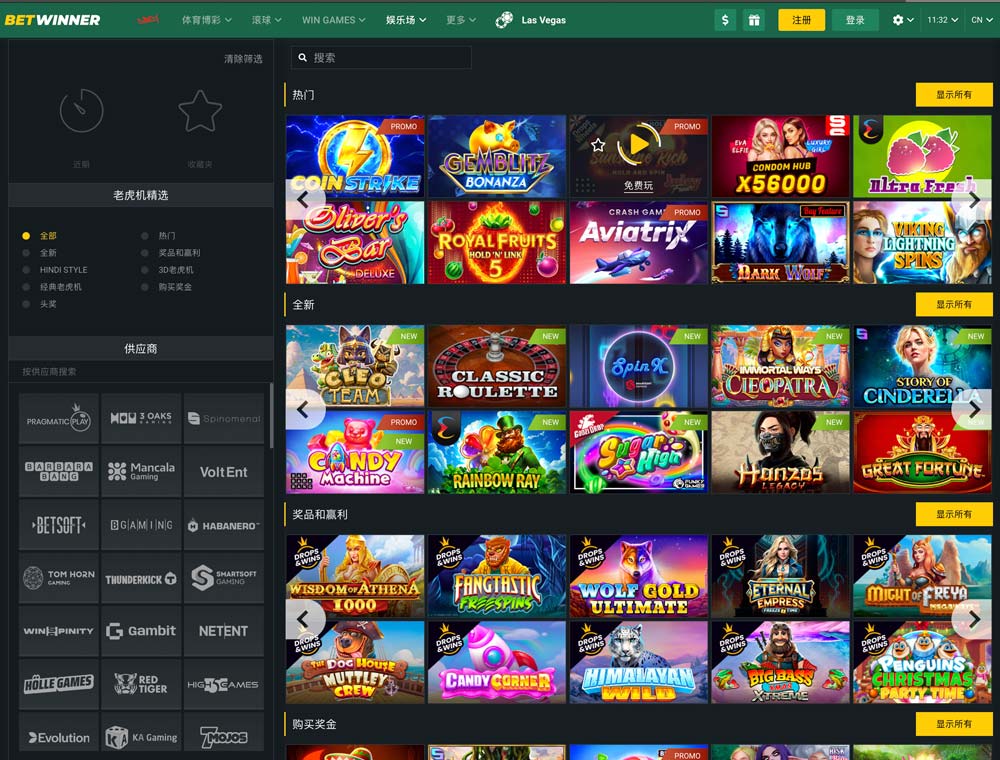Image resolution: width=1000 pixels, height=760 pixels.
Task: Show all in 购买奖金 section heading
Action: click(954, 724)
